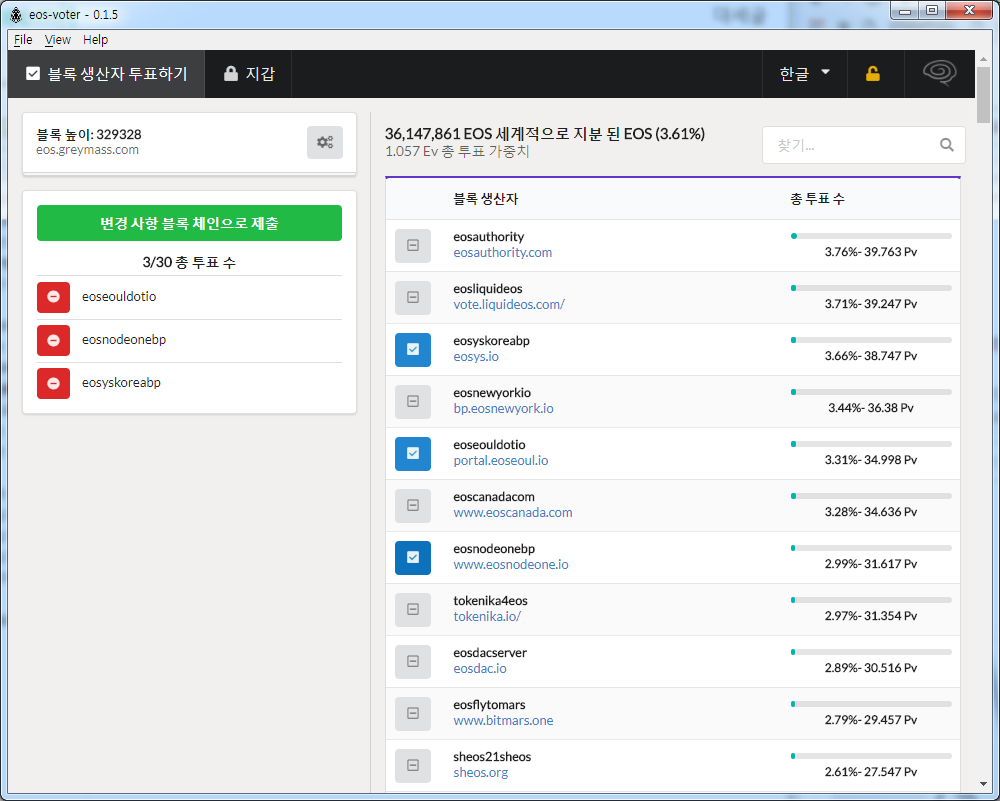
Task: Open the File menu
Action: [x=23, y=40]
